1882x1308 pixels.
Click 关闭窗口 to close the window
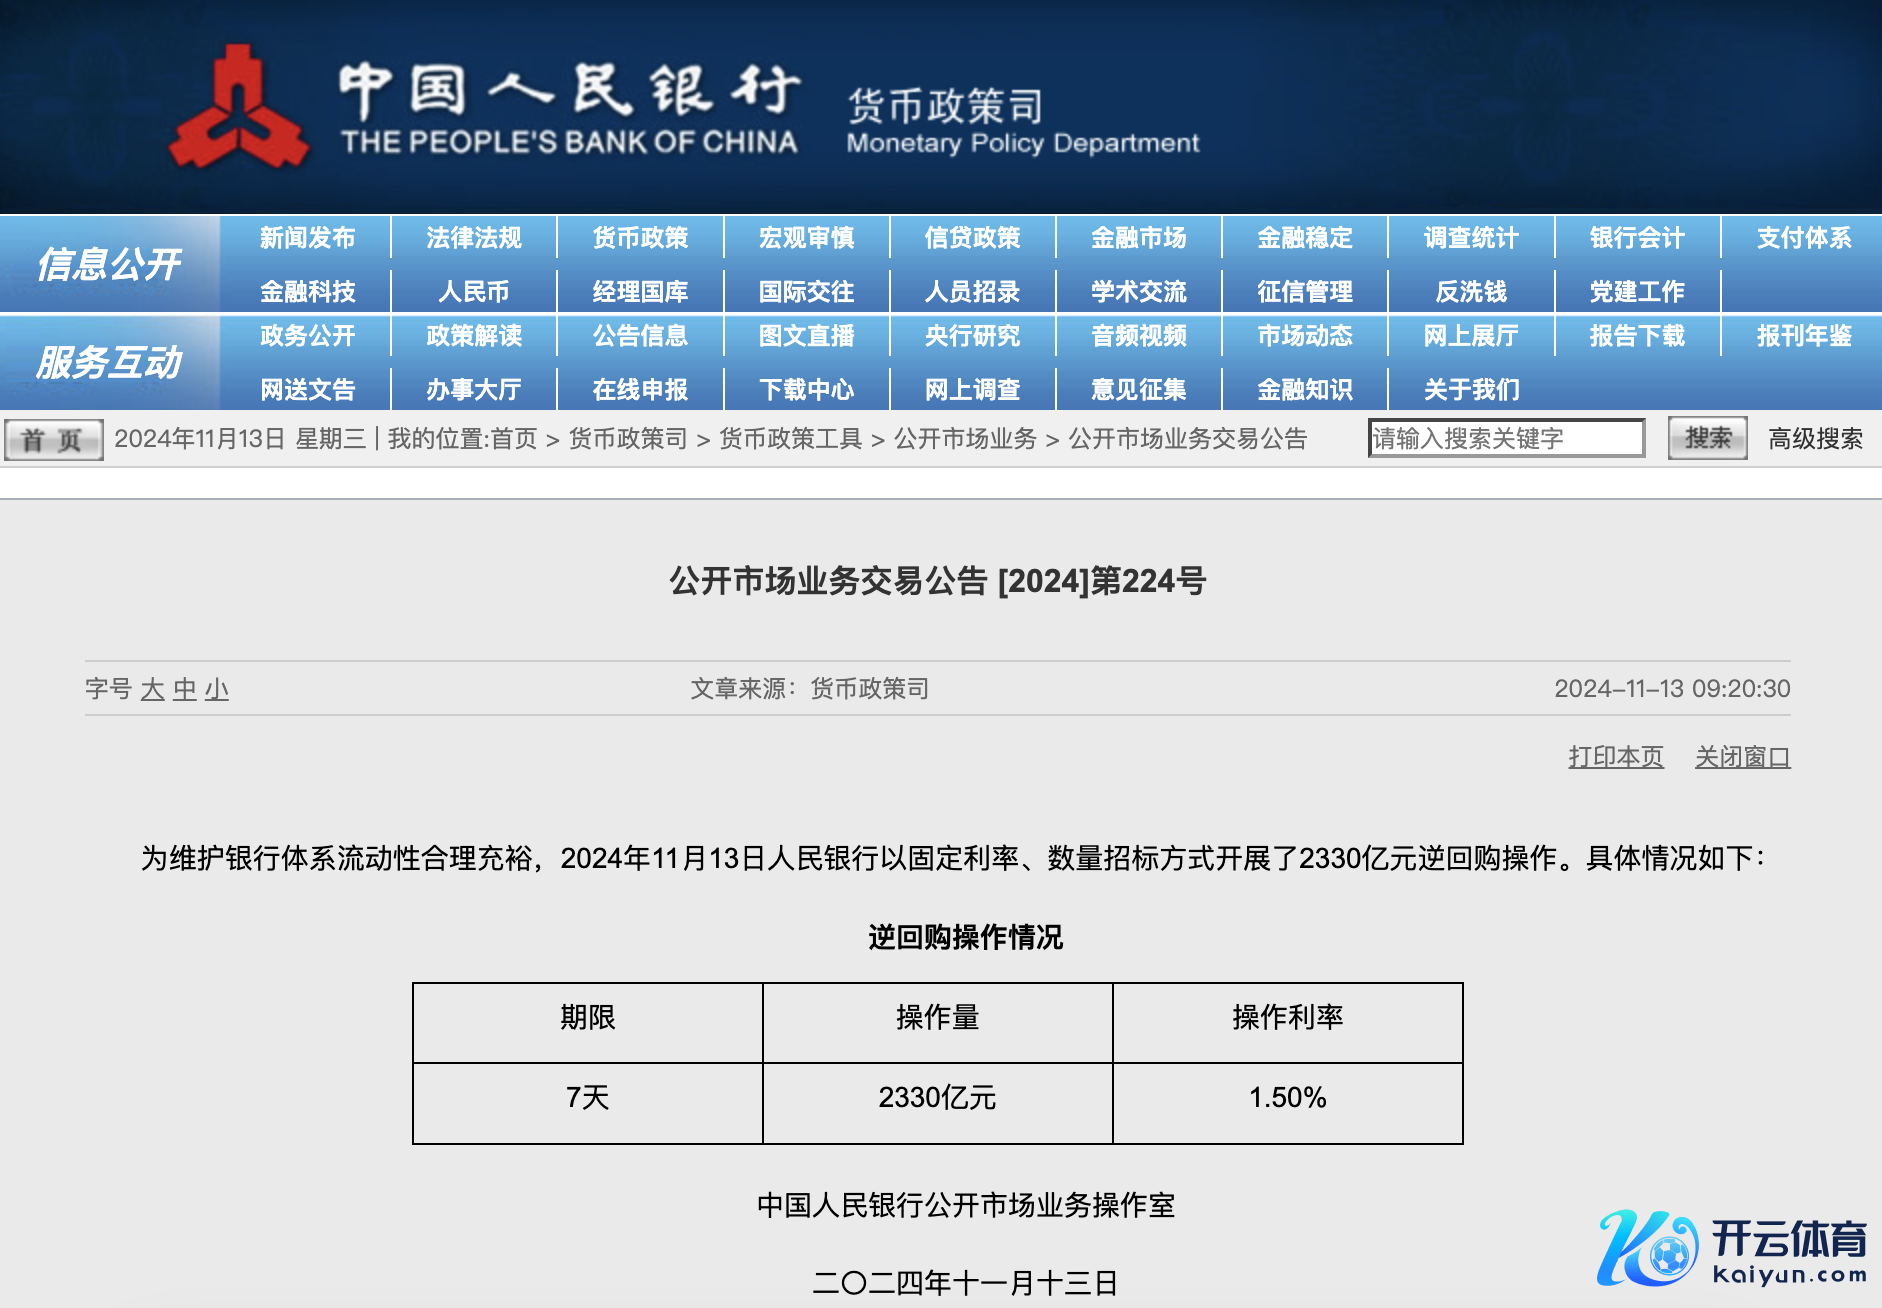tap(1742, 757)
